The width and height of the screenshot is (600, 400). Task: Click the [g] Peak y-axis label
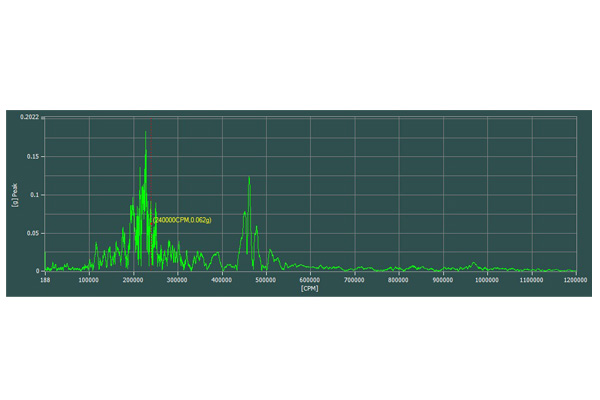15,194
